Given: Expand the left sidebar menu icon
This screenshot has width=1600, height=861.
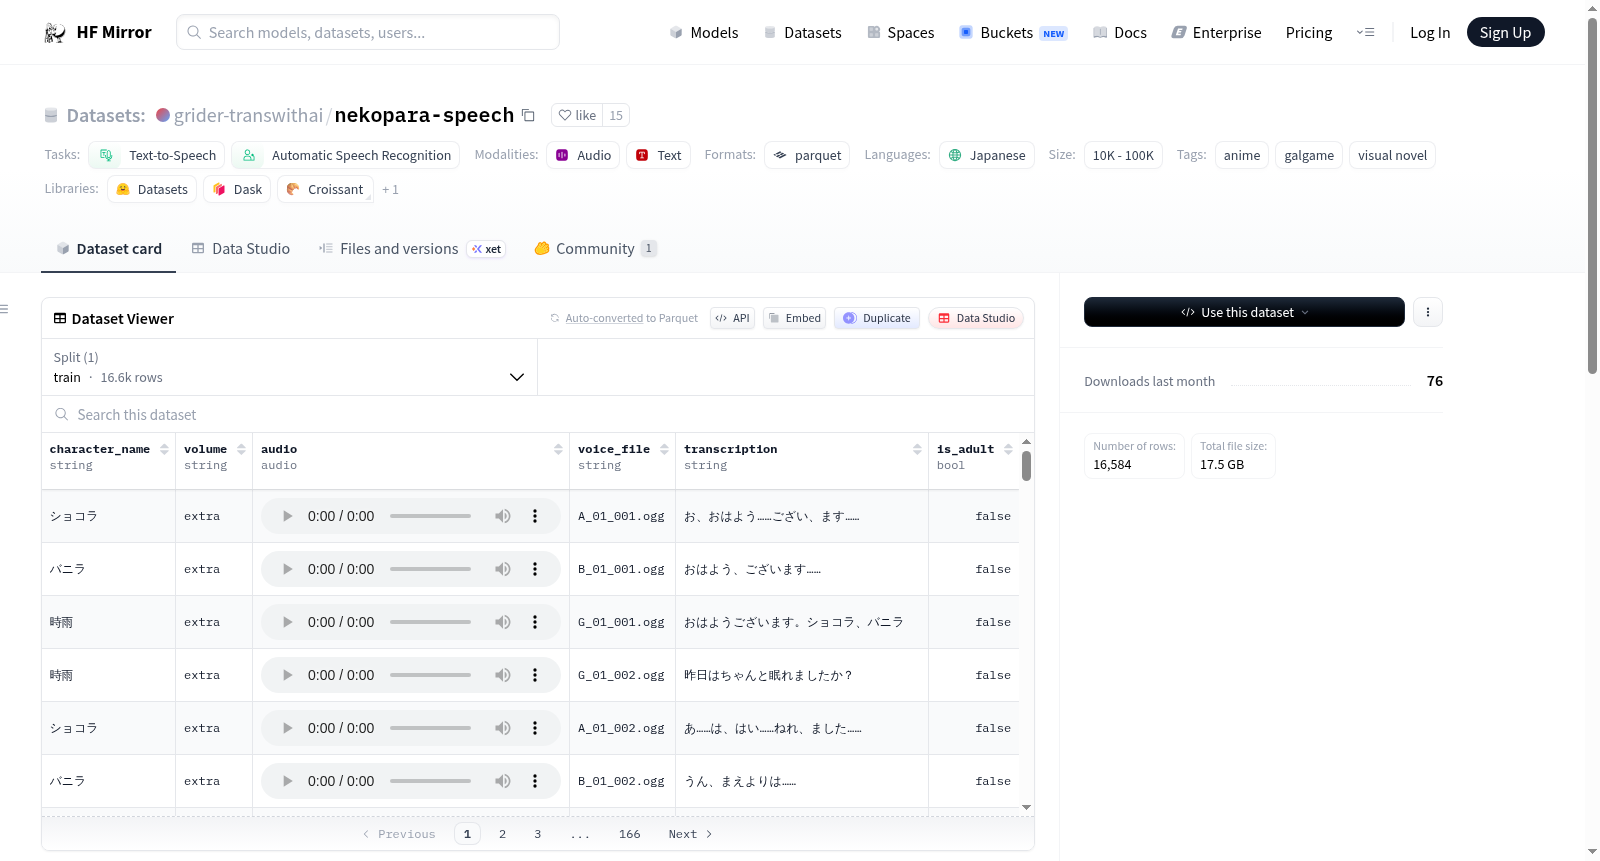Looking at the screenshot, I should pyautogui.click(x=4, y=309).
